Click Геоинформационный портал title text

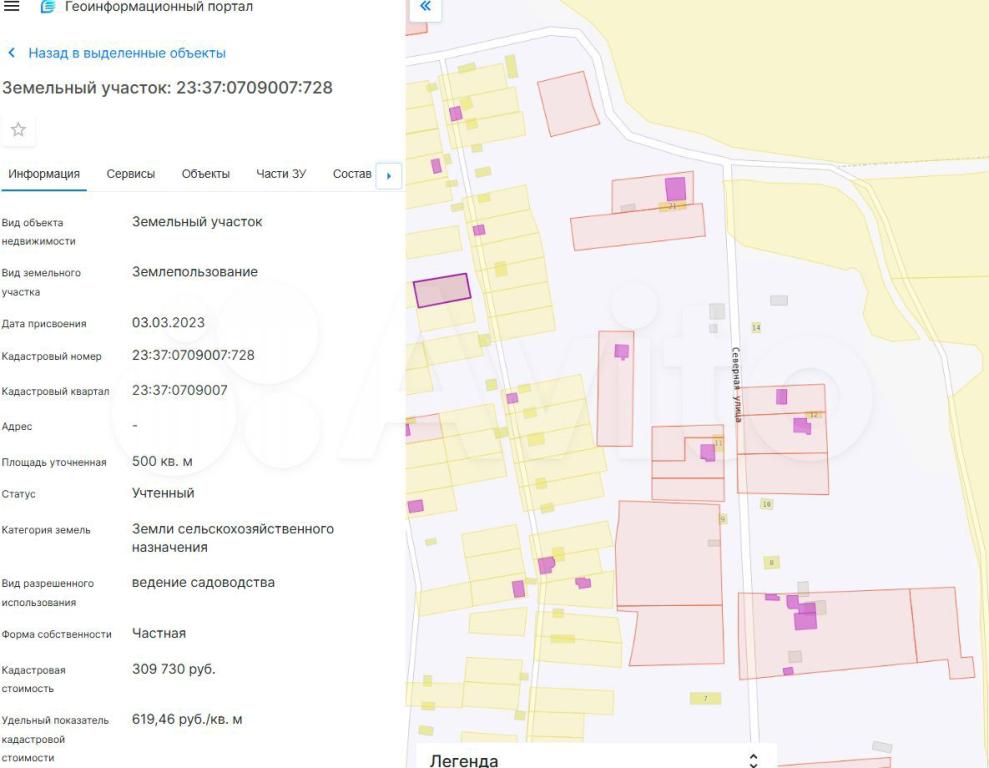coord(159,7)
